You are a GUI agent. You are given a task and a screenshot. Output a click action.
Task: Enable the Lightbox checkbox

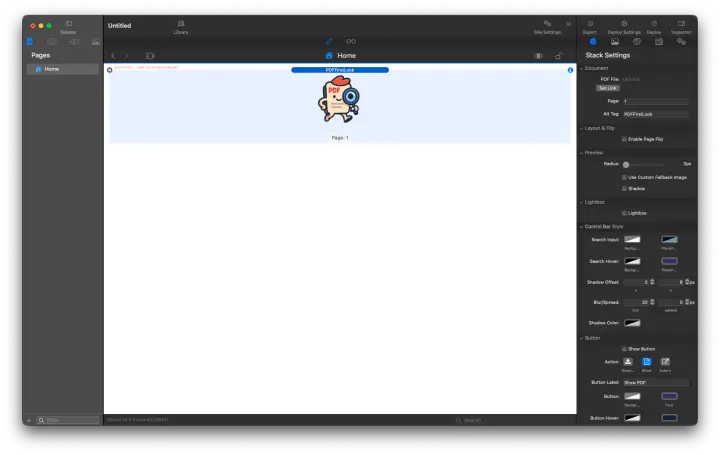pyautogui.click(x=624, y=213)
